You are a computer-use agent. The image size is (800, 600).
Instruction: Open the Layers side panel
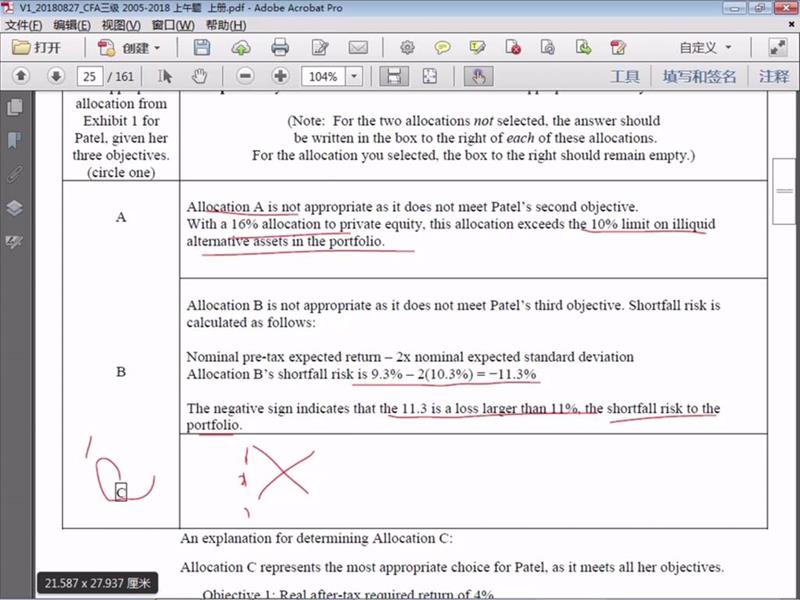coord(14,208)
